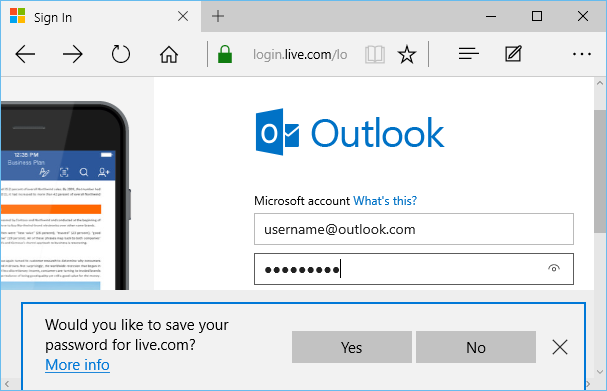Open the More actions ellipsis menu
607x391 pixels.
pos(582,54)
